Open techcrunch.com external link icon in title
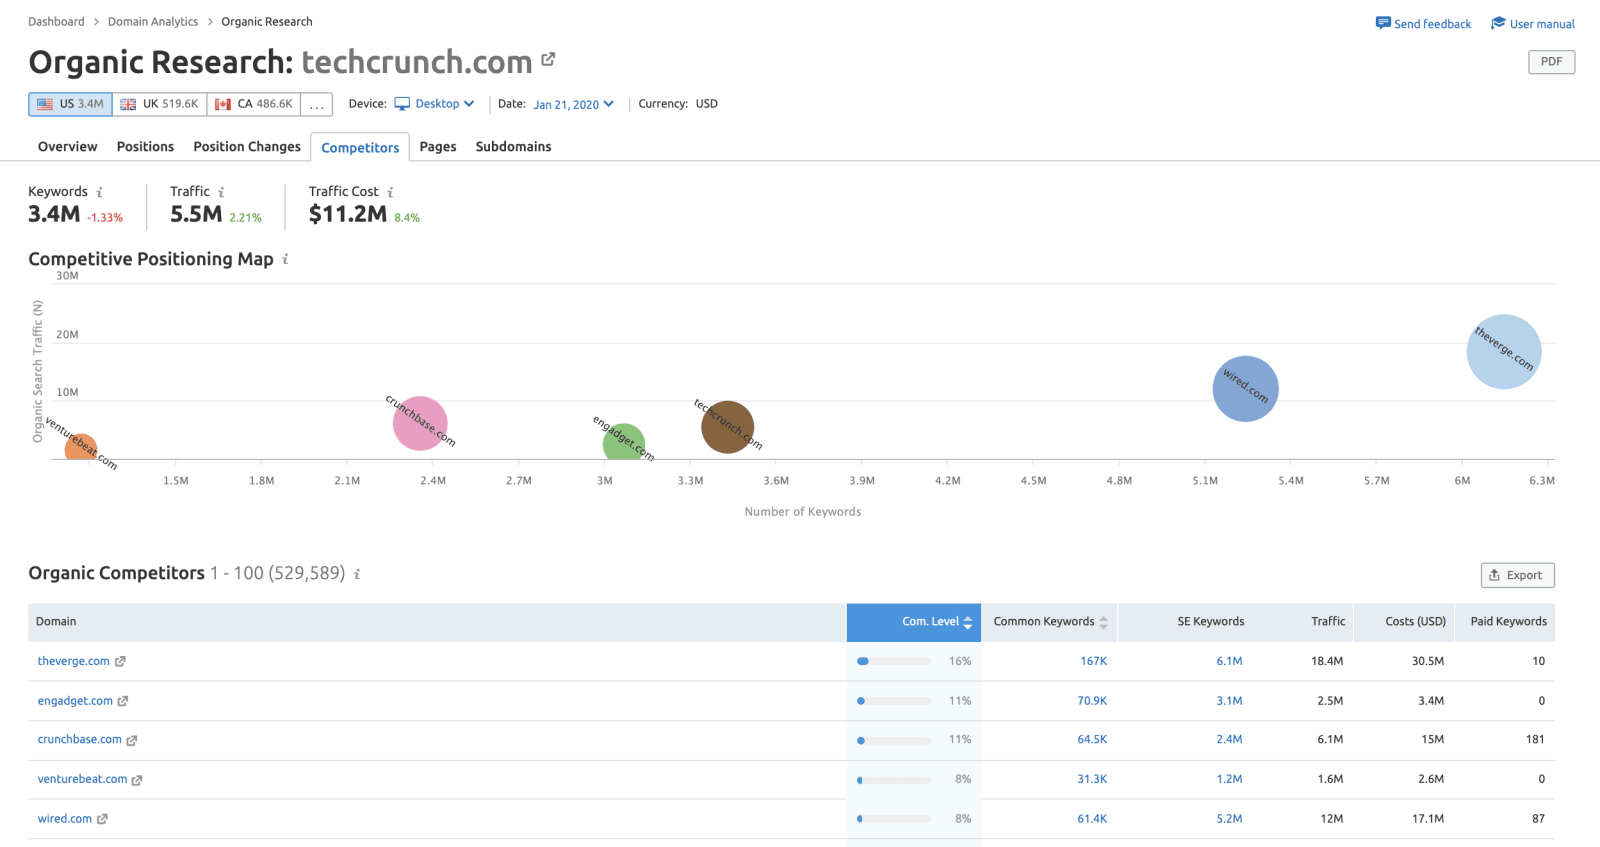The height and width of the screenshot is (847, 1600). point(548,60)
